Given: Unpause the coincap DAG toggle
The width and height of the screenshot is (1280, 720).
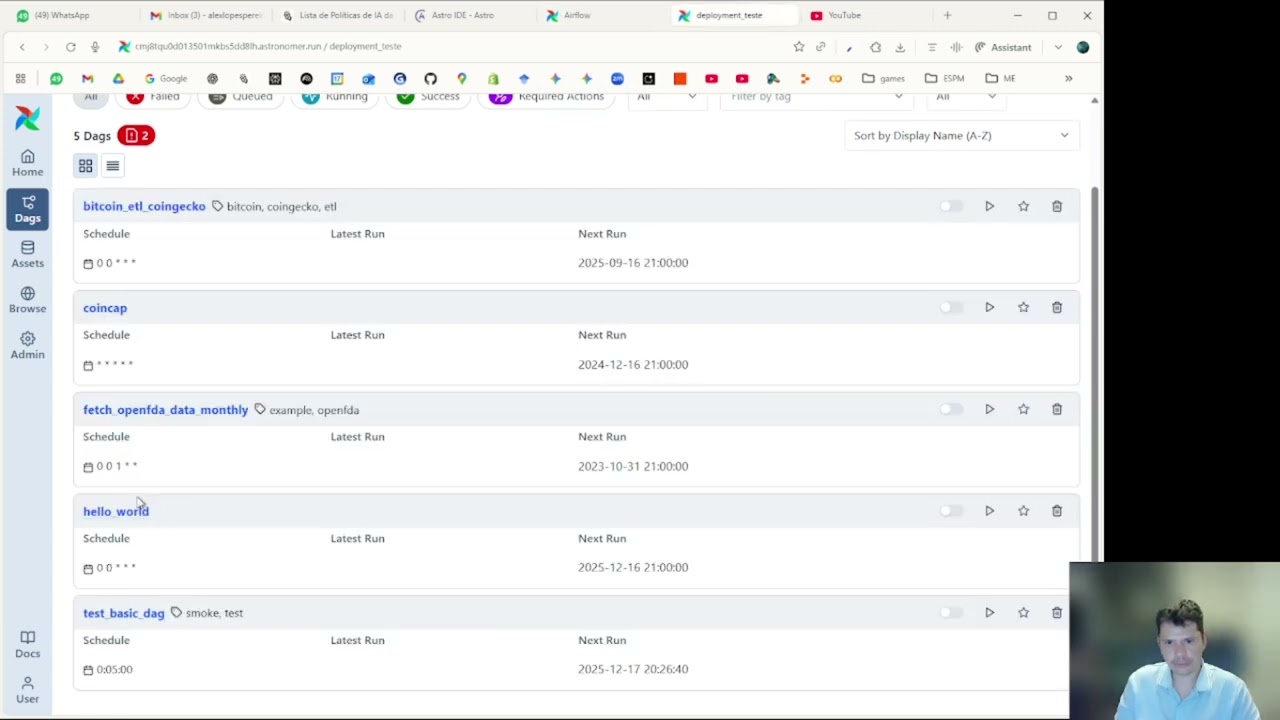Looking at the screenshot, I should (951, 307).
